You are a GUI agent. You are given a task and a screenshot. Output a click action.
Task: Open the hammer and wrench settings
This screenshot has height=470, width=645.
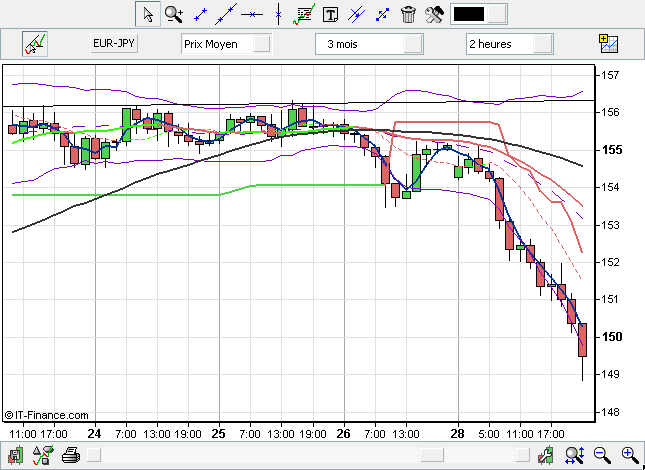click(x=434, y=14)
